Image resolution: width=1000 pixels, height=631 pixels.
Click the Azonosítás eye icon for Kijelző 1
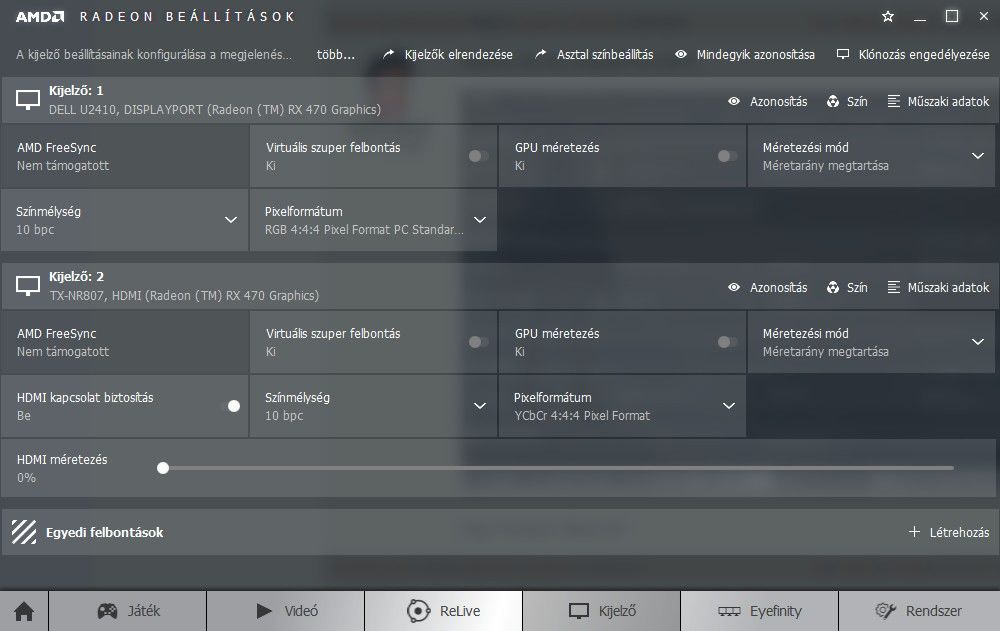pos(734,101)
